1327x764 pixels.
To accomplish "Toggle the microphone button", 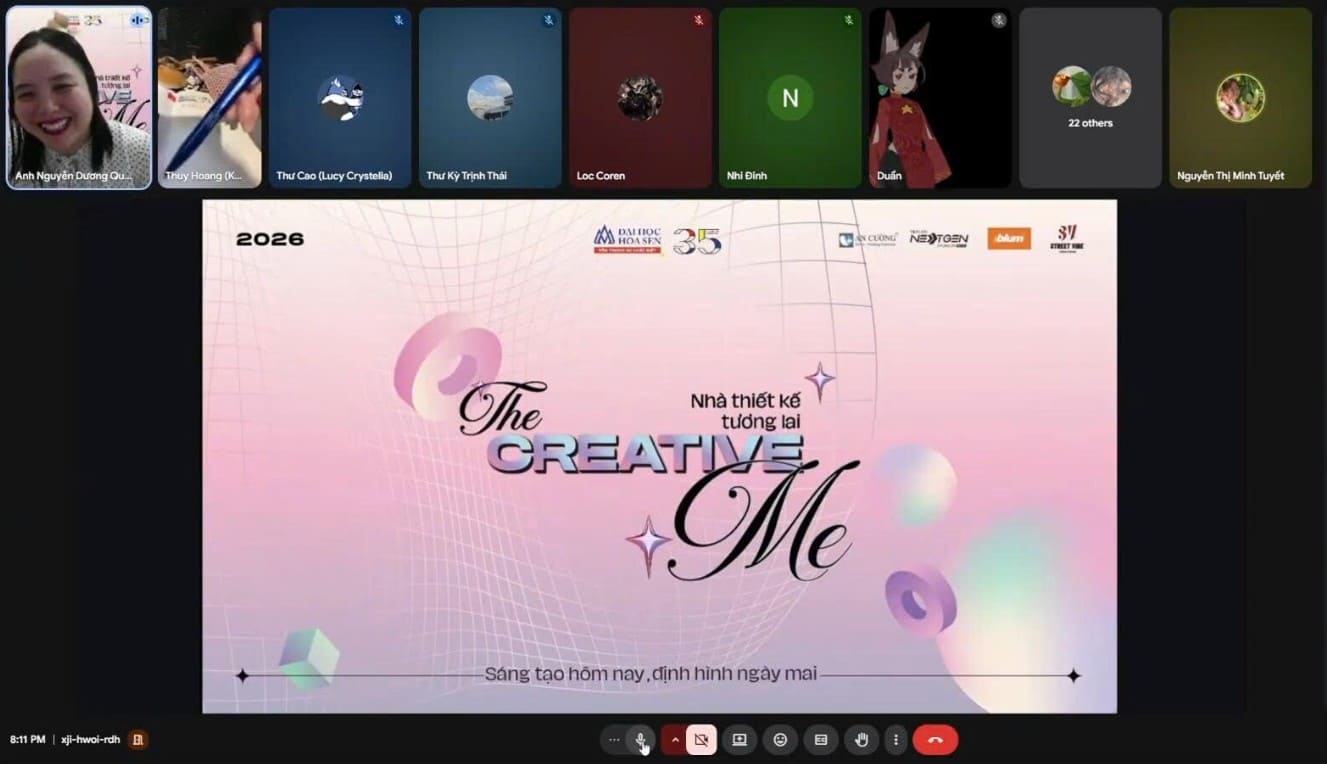I will pos(641,740).
